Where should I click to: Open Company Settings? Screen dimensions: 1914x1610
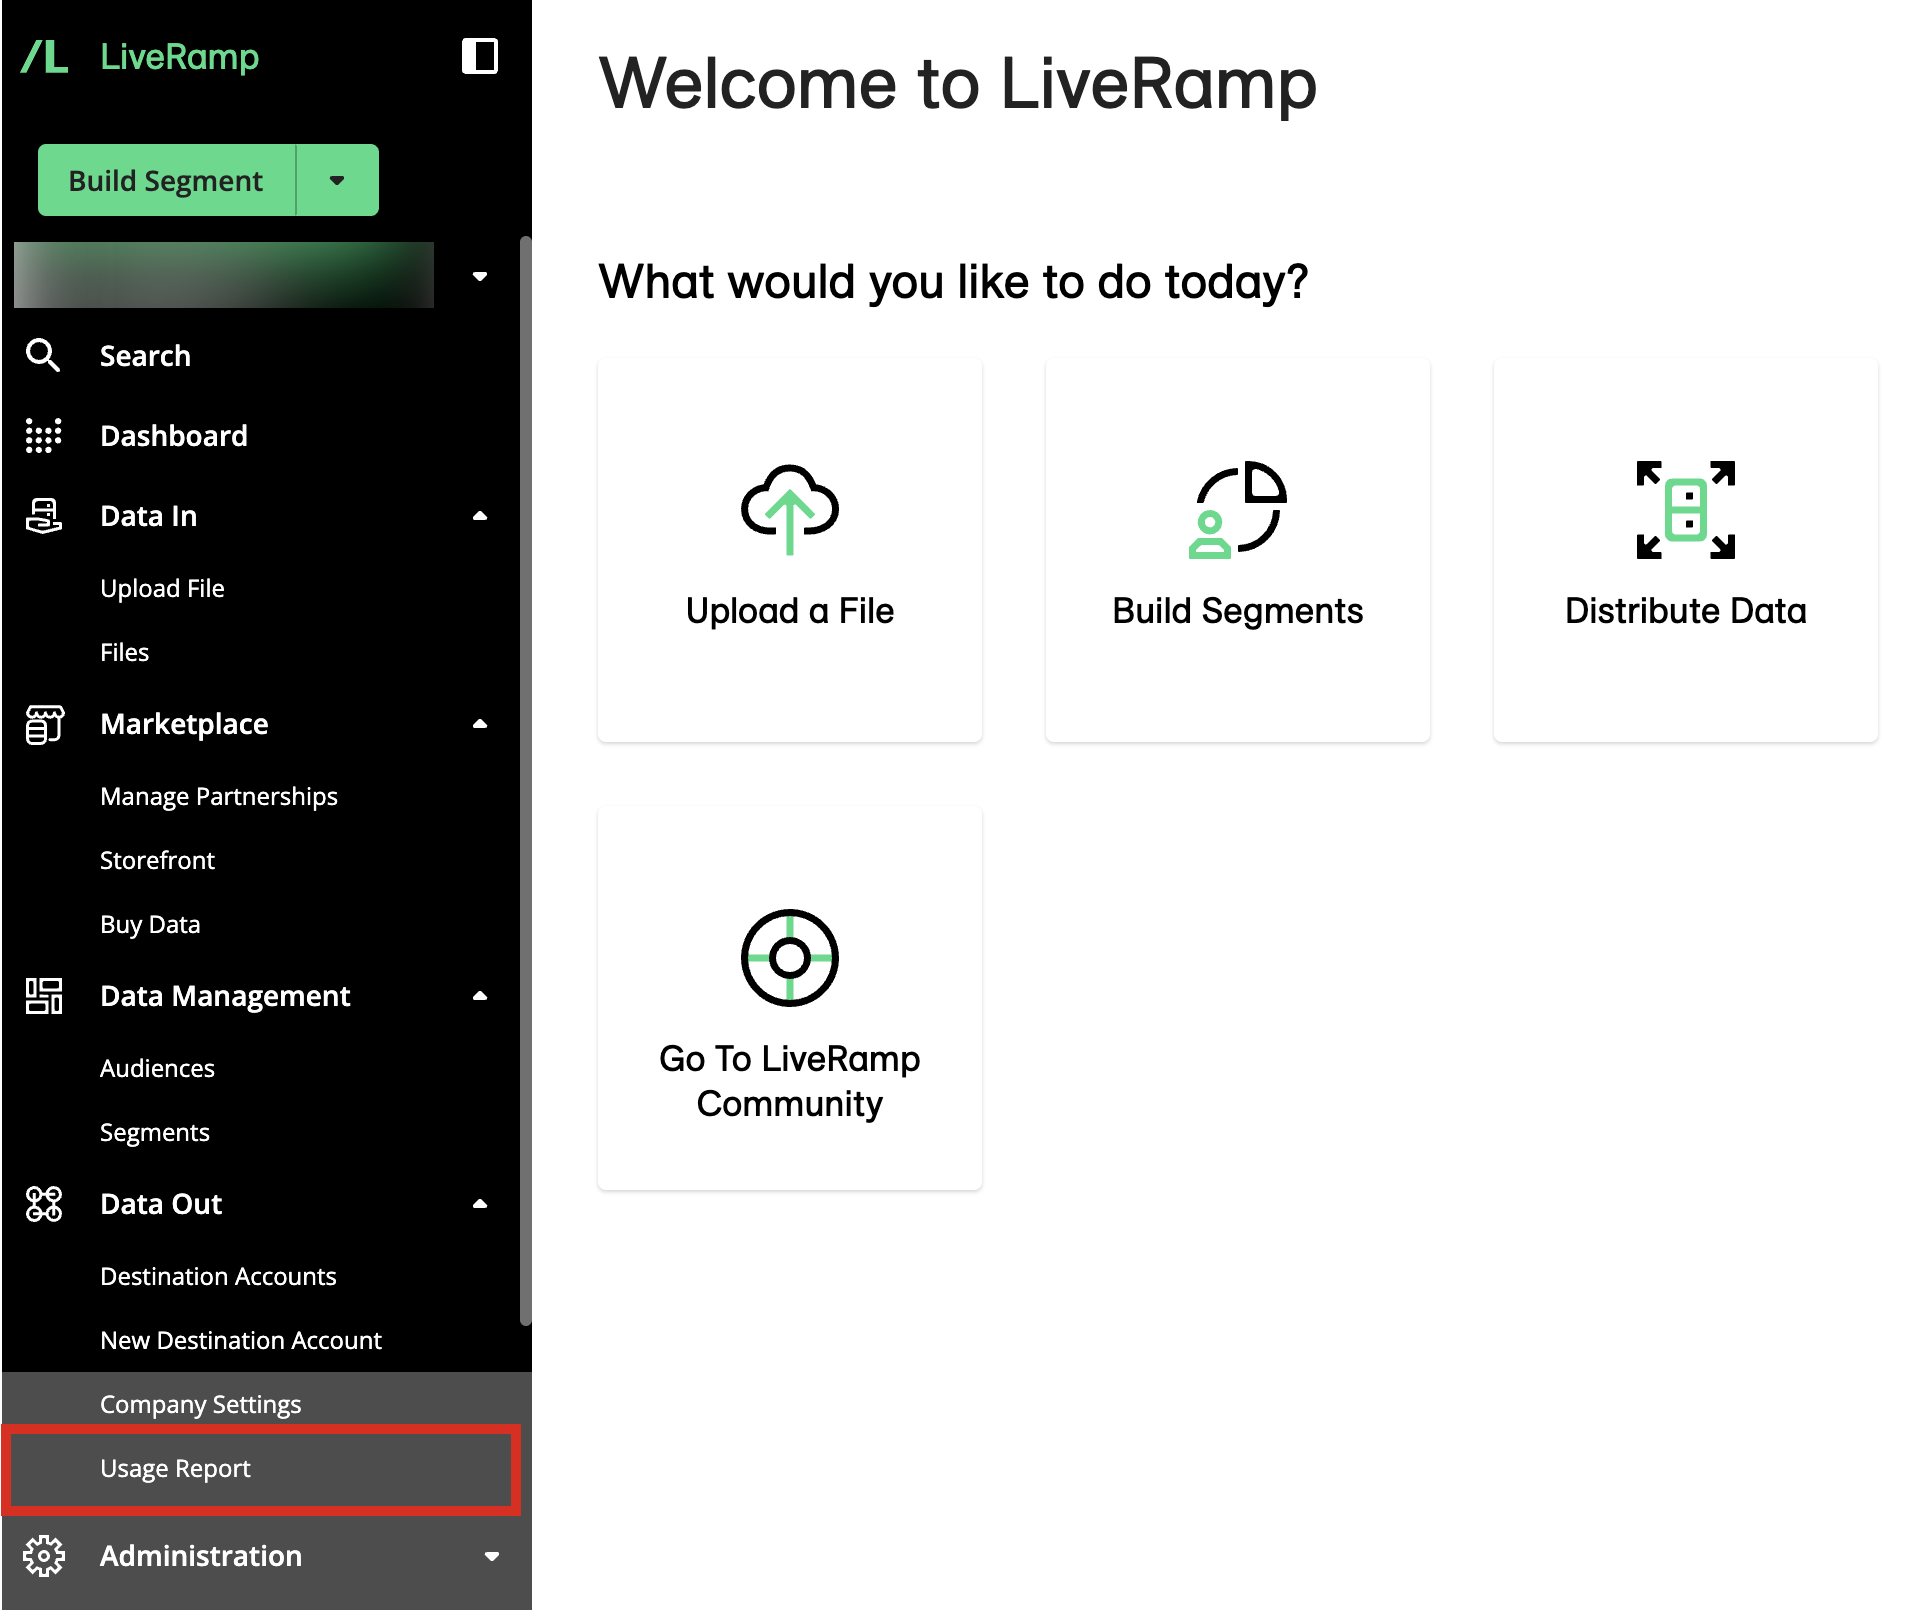[200, 1404]
